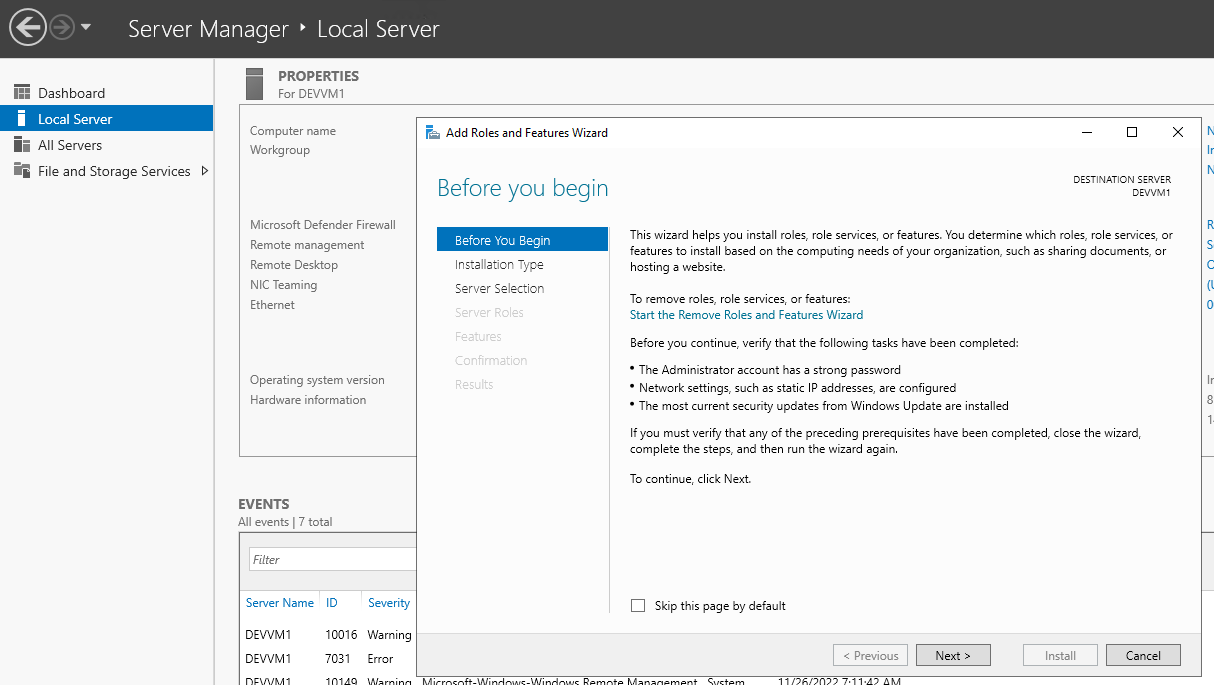
Task: Sort events by ID column header
Action: [332, 603]
